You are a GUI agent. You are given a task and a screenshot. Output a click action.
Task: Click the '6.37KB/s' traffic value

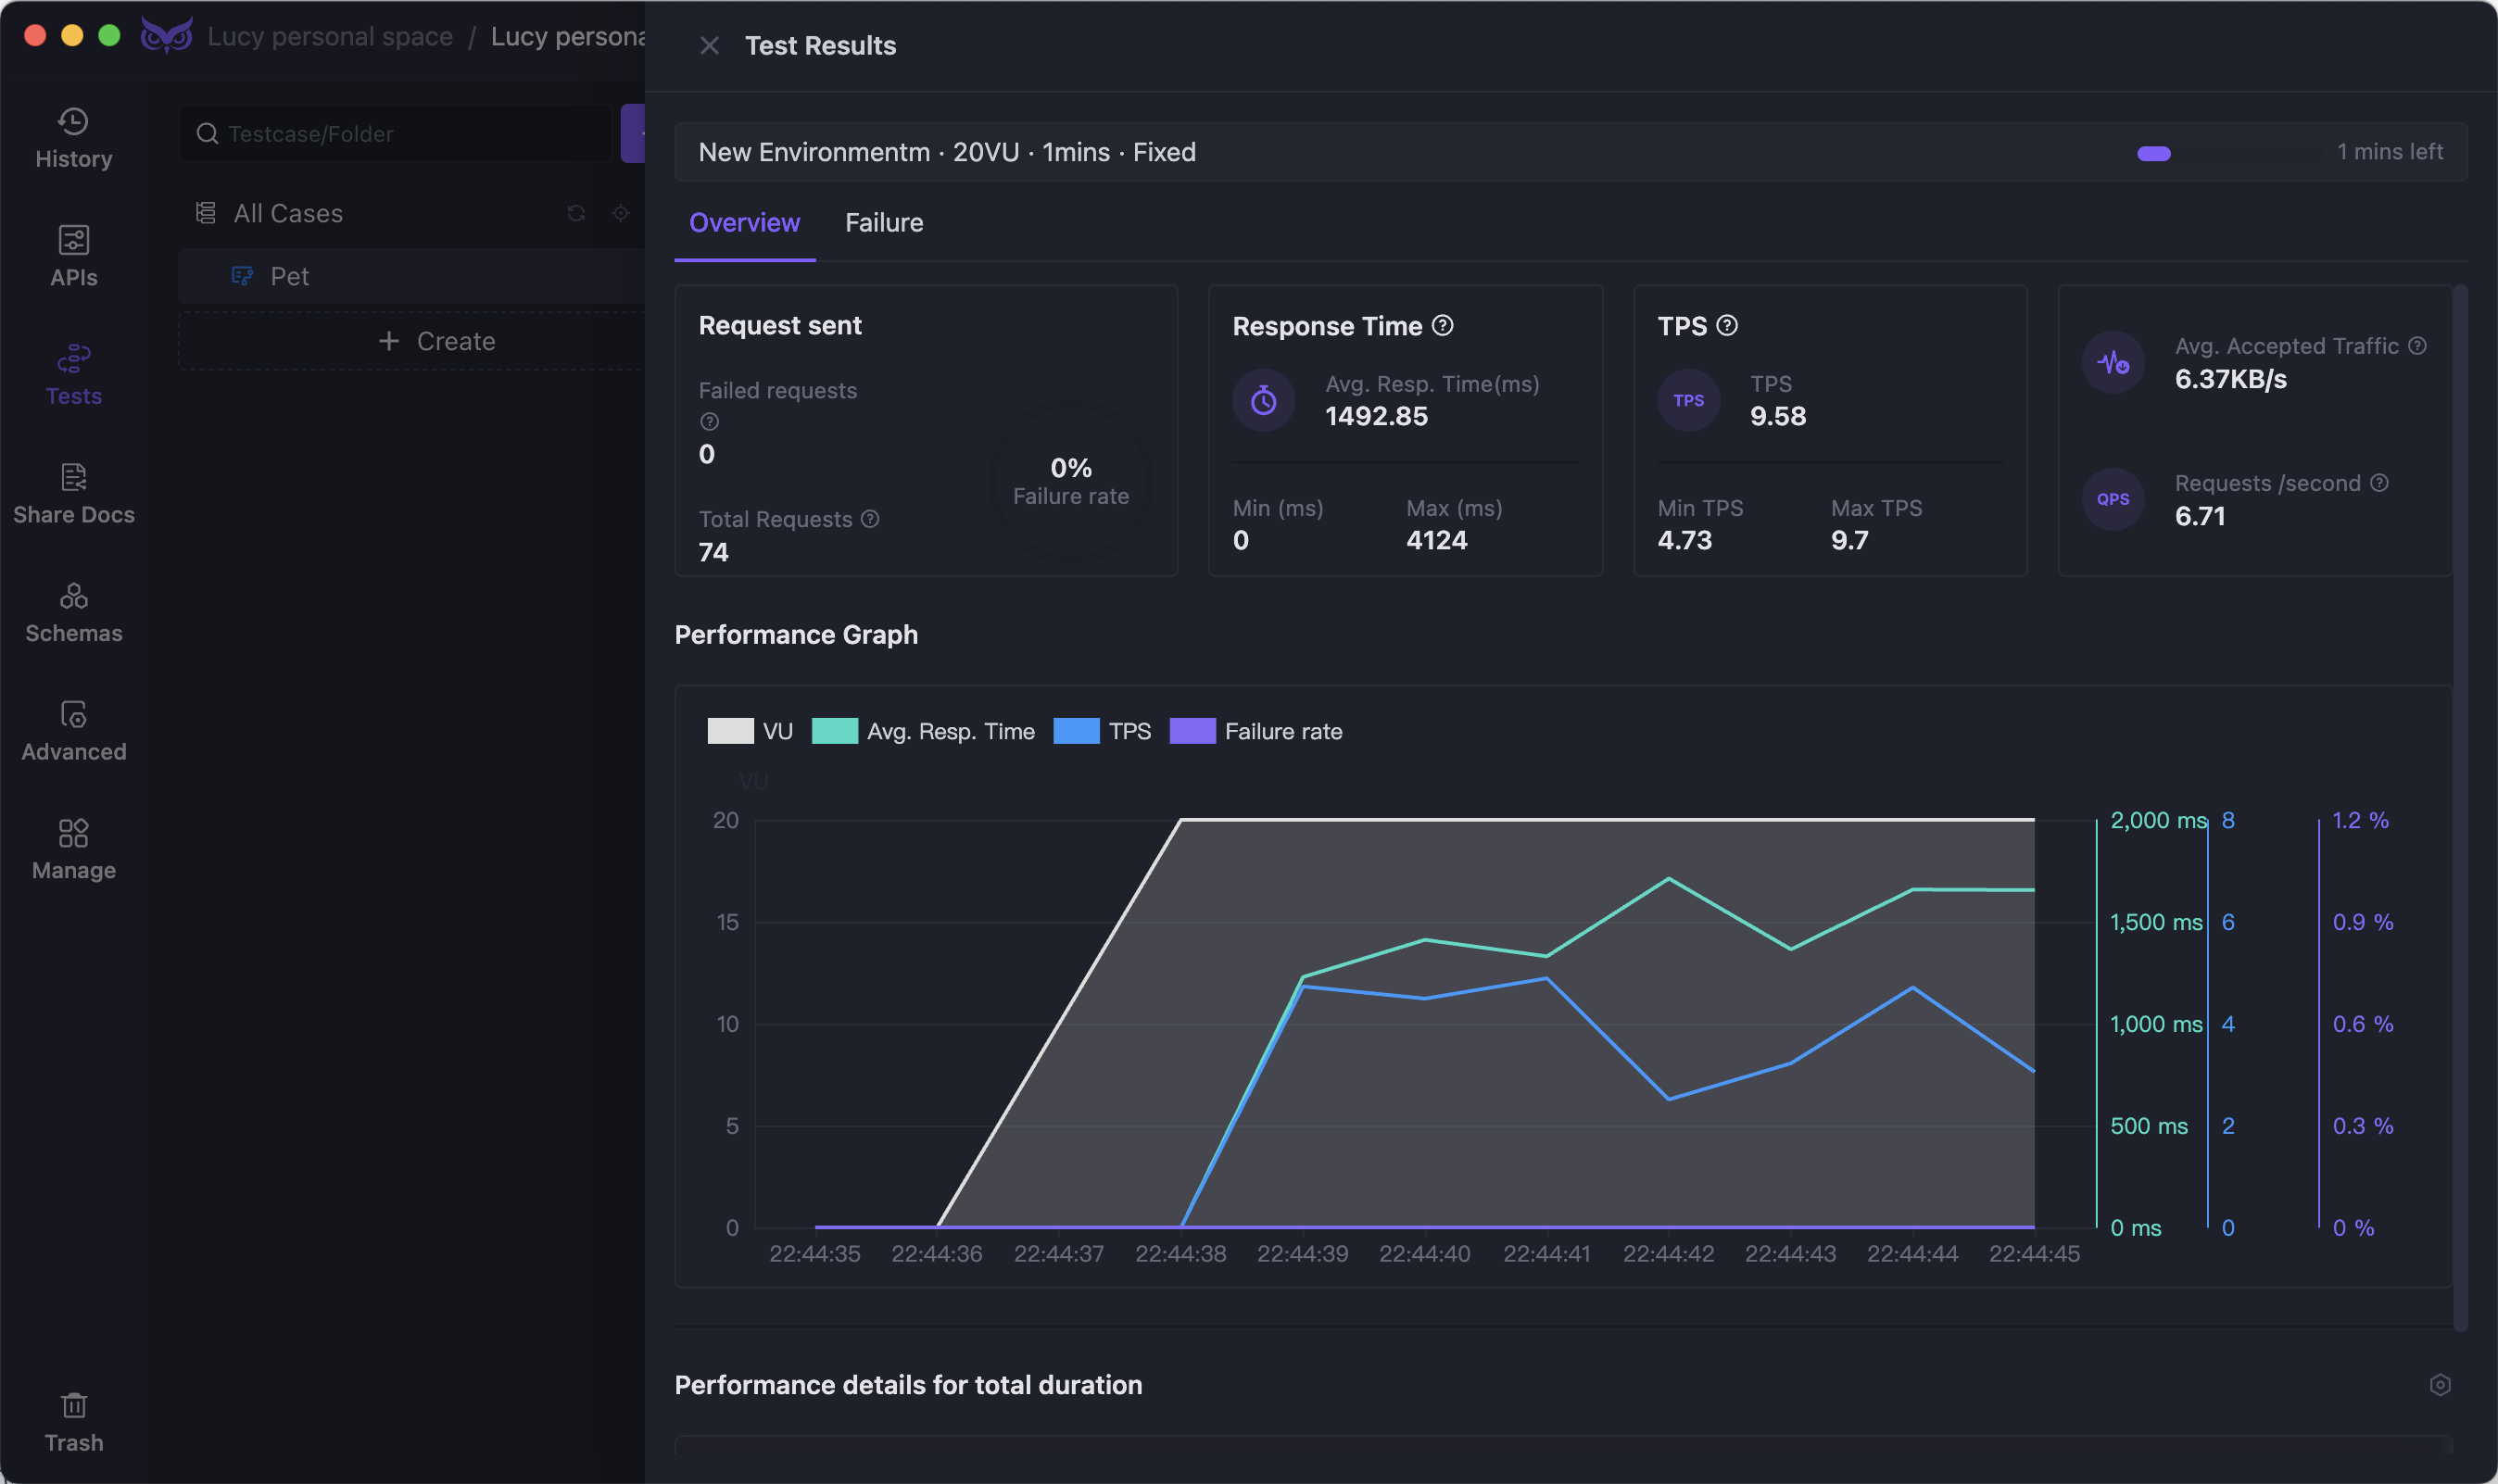[x=2231, y=379]
